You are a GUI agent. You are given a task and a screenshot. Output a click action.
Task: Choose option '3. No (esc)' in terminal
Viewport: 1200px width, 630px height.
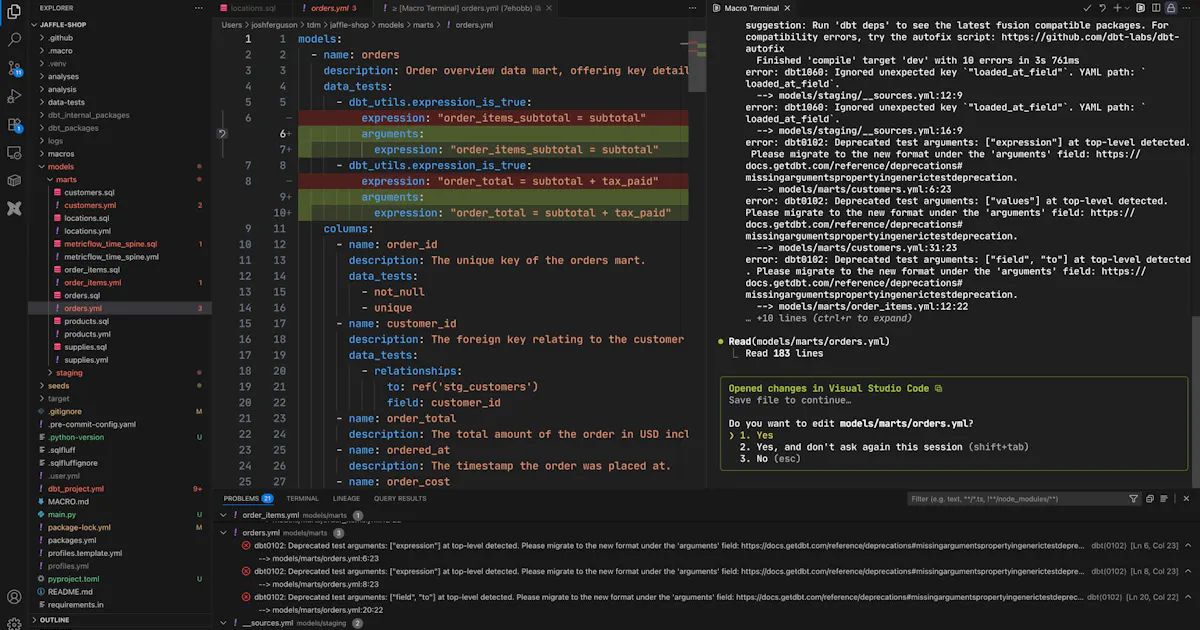click(770, 459)
